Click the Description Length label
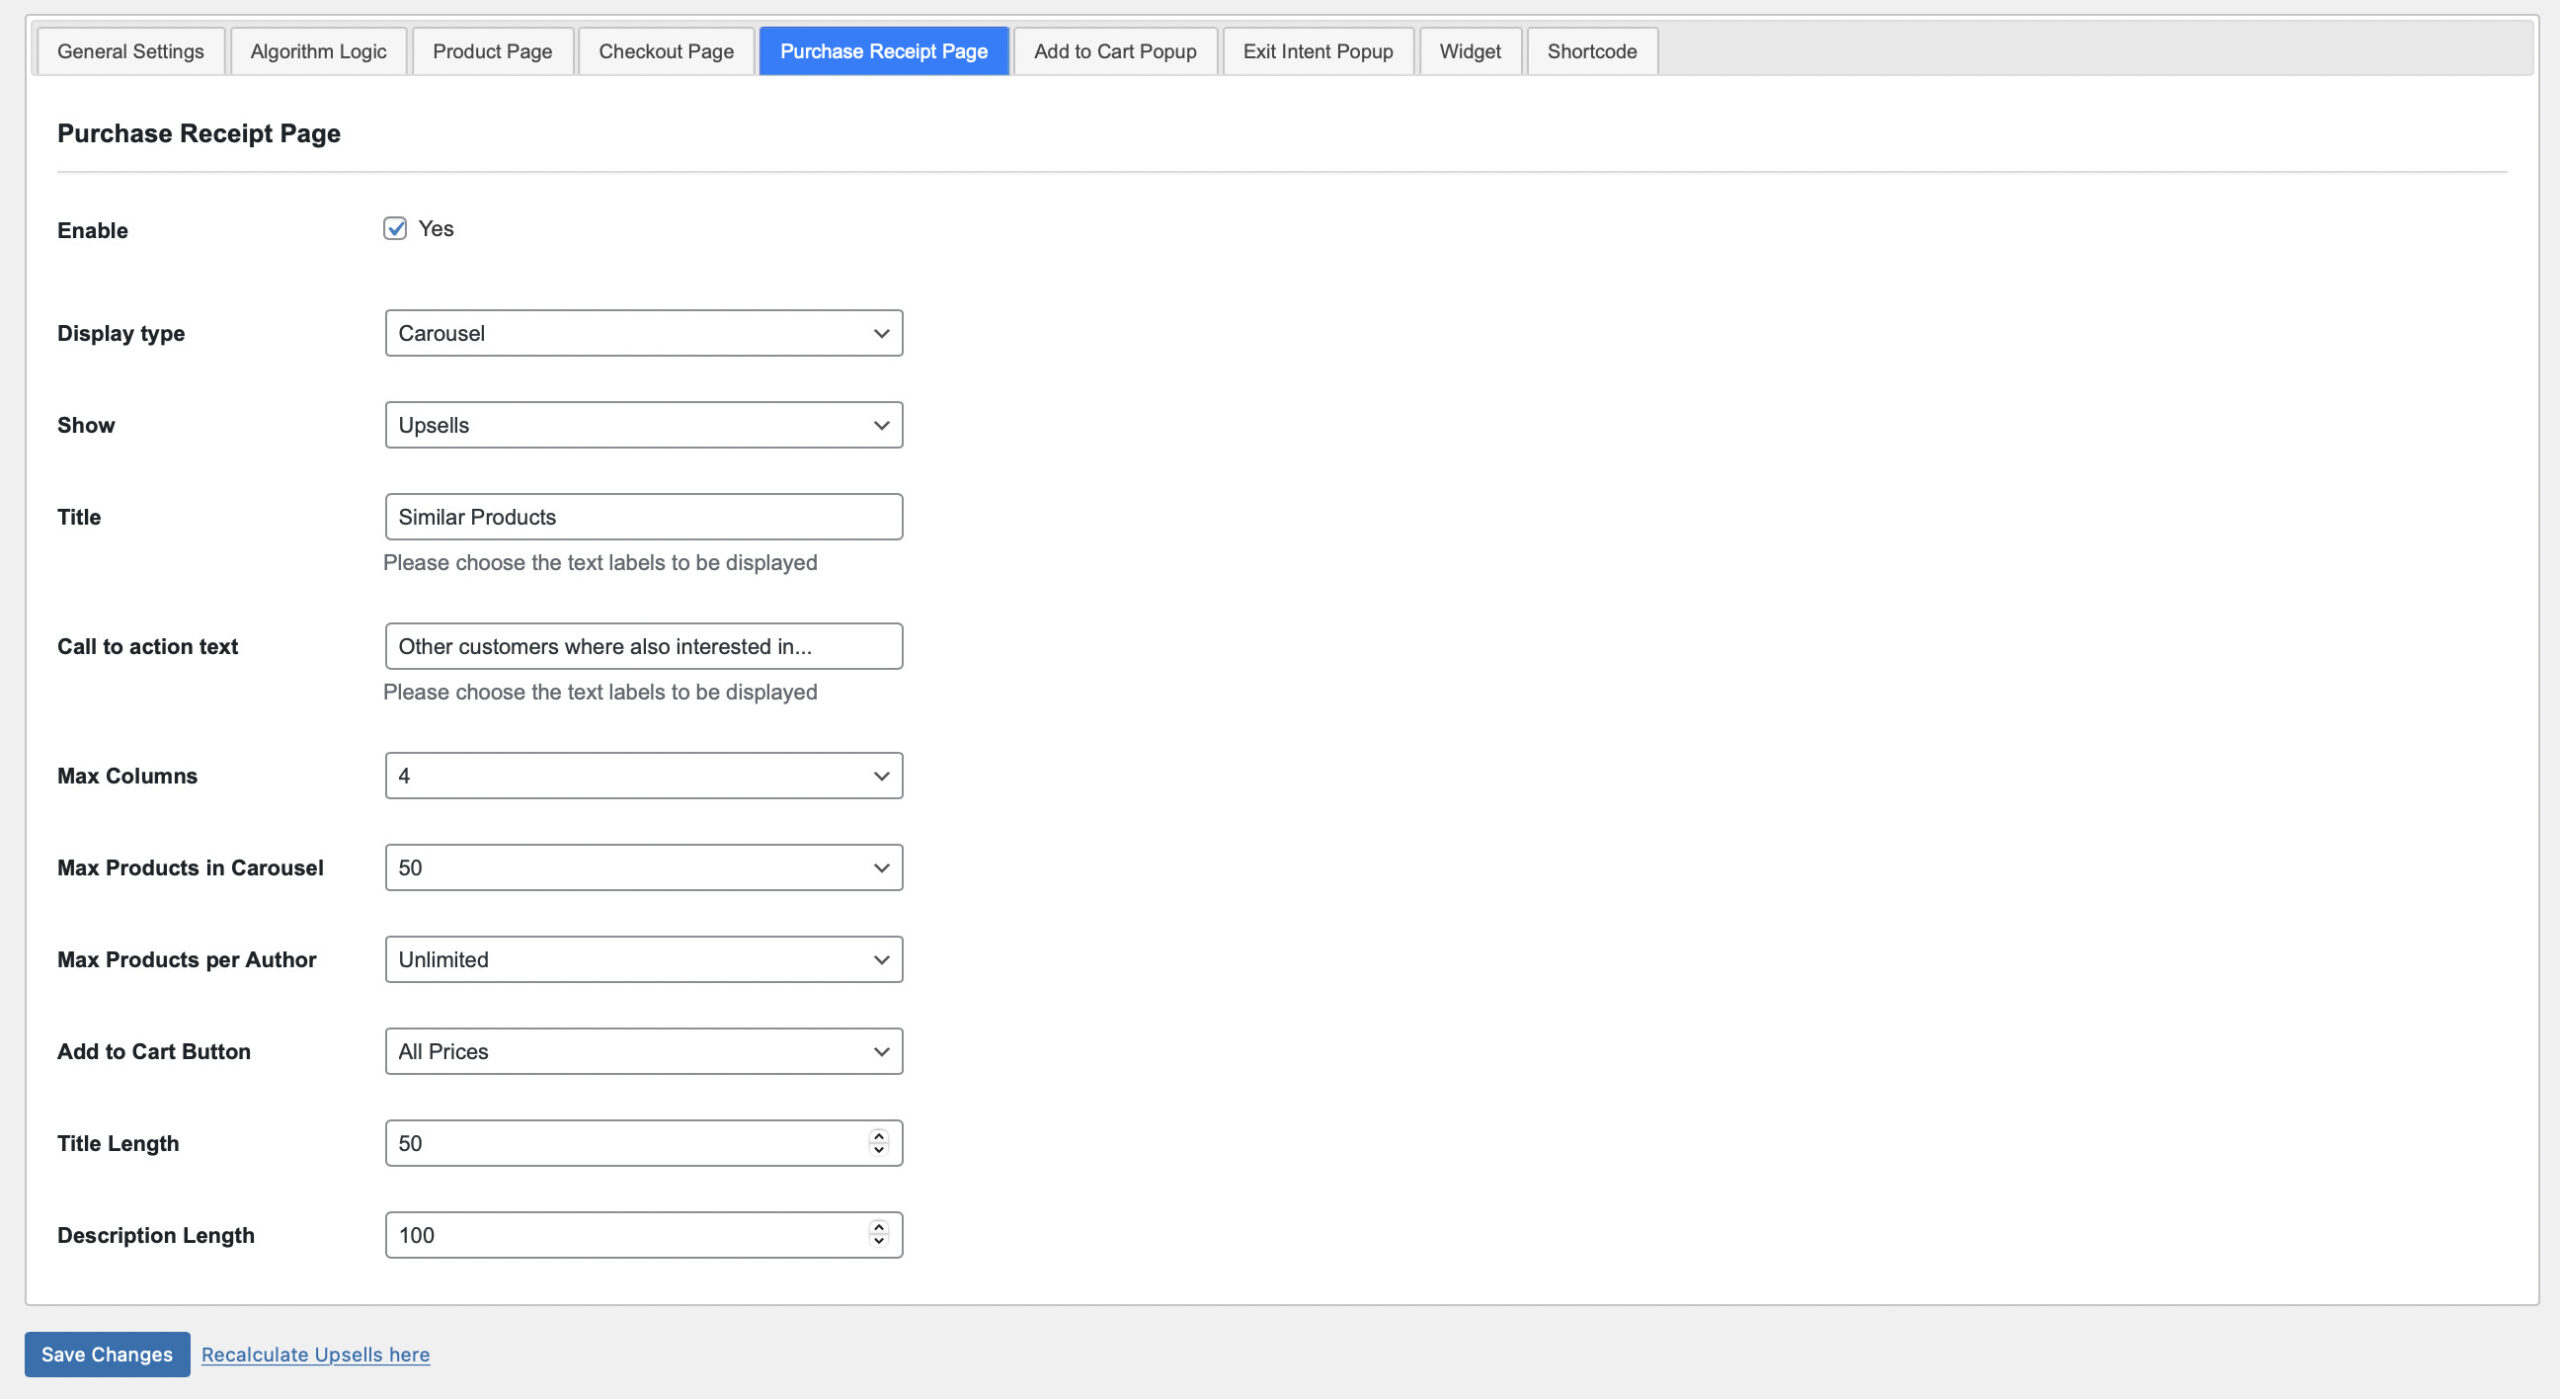Image resolution: width=2560 pixels, height=1399 pixels. 156,1236
